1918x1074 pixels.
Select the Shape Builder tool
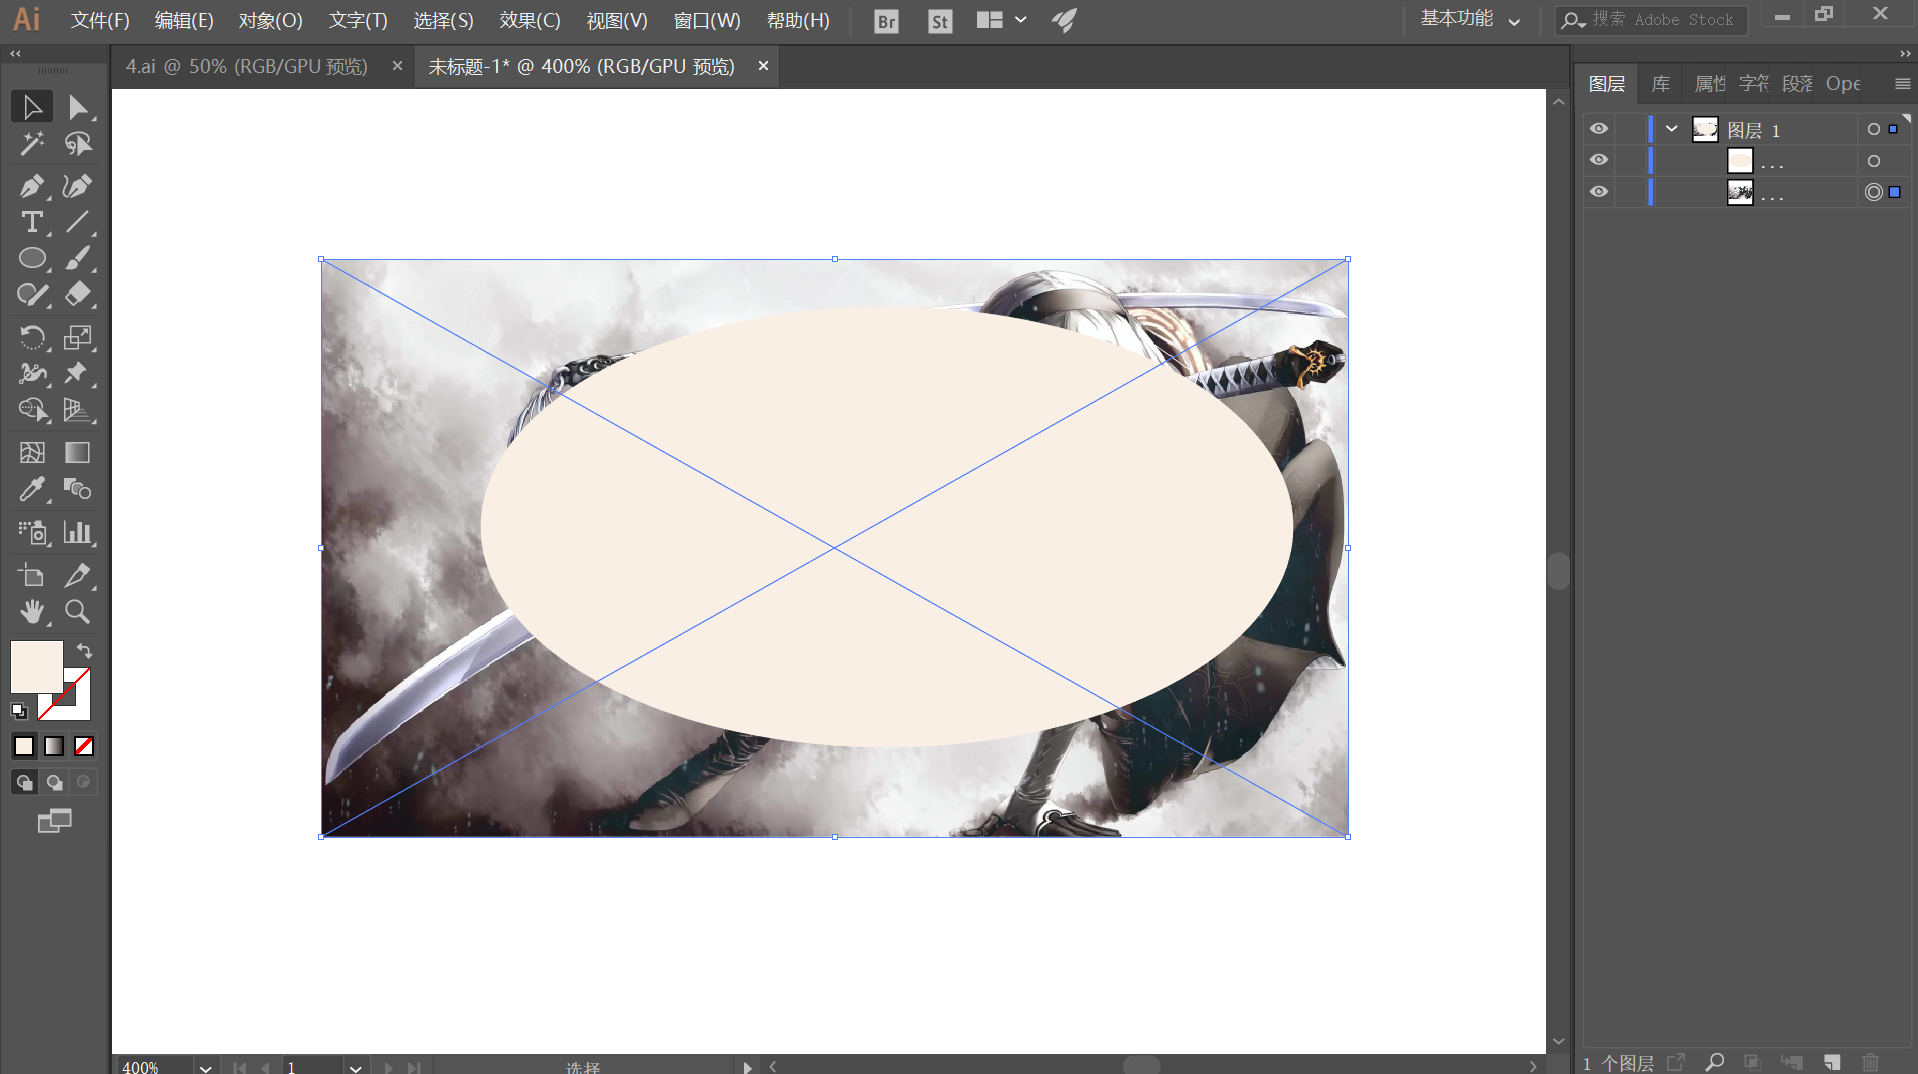click(32, 409)
